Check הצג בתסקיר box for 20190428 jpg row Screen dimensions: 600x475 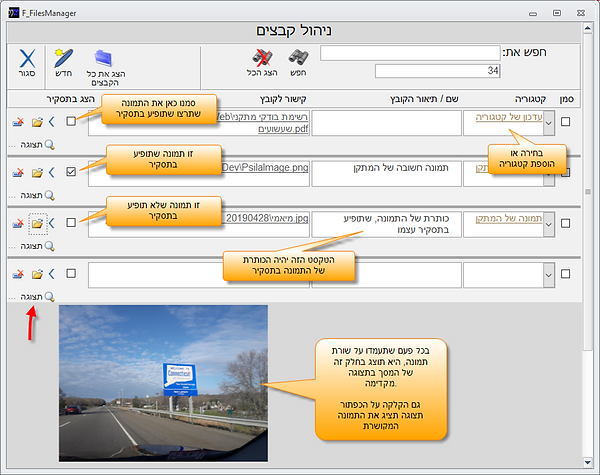pos(71,222)
